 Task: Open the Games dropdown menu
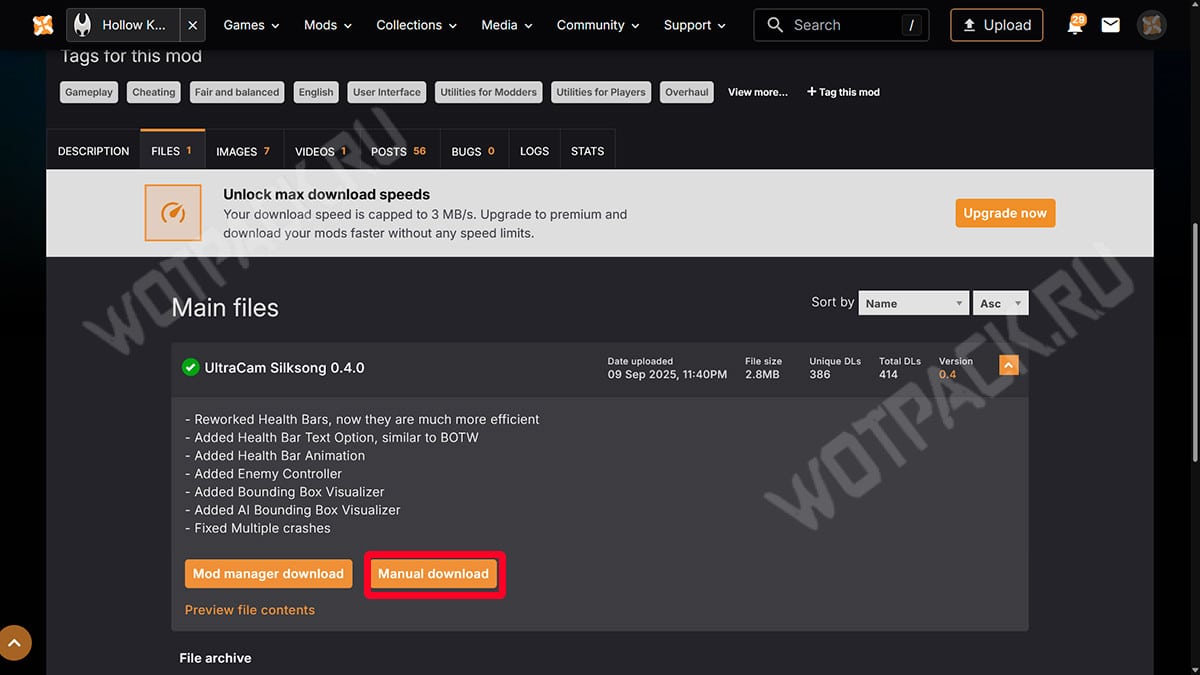coord(251,25)
